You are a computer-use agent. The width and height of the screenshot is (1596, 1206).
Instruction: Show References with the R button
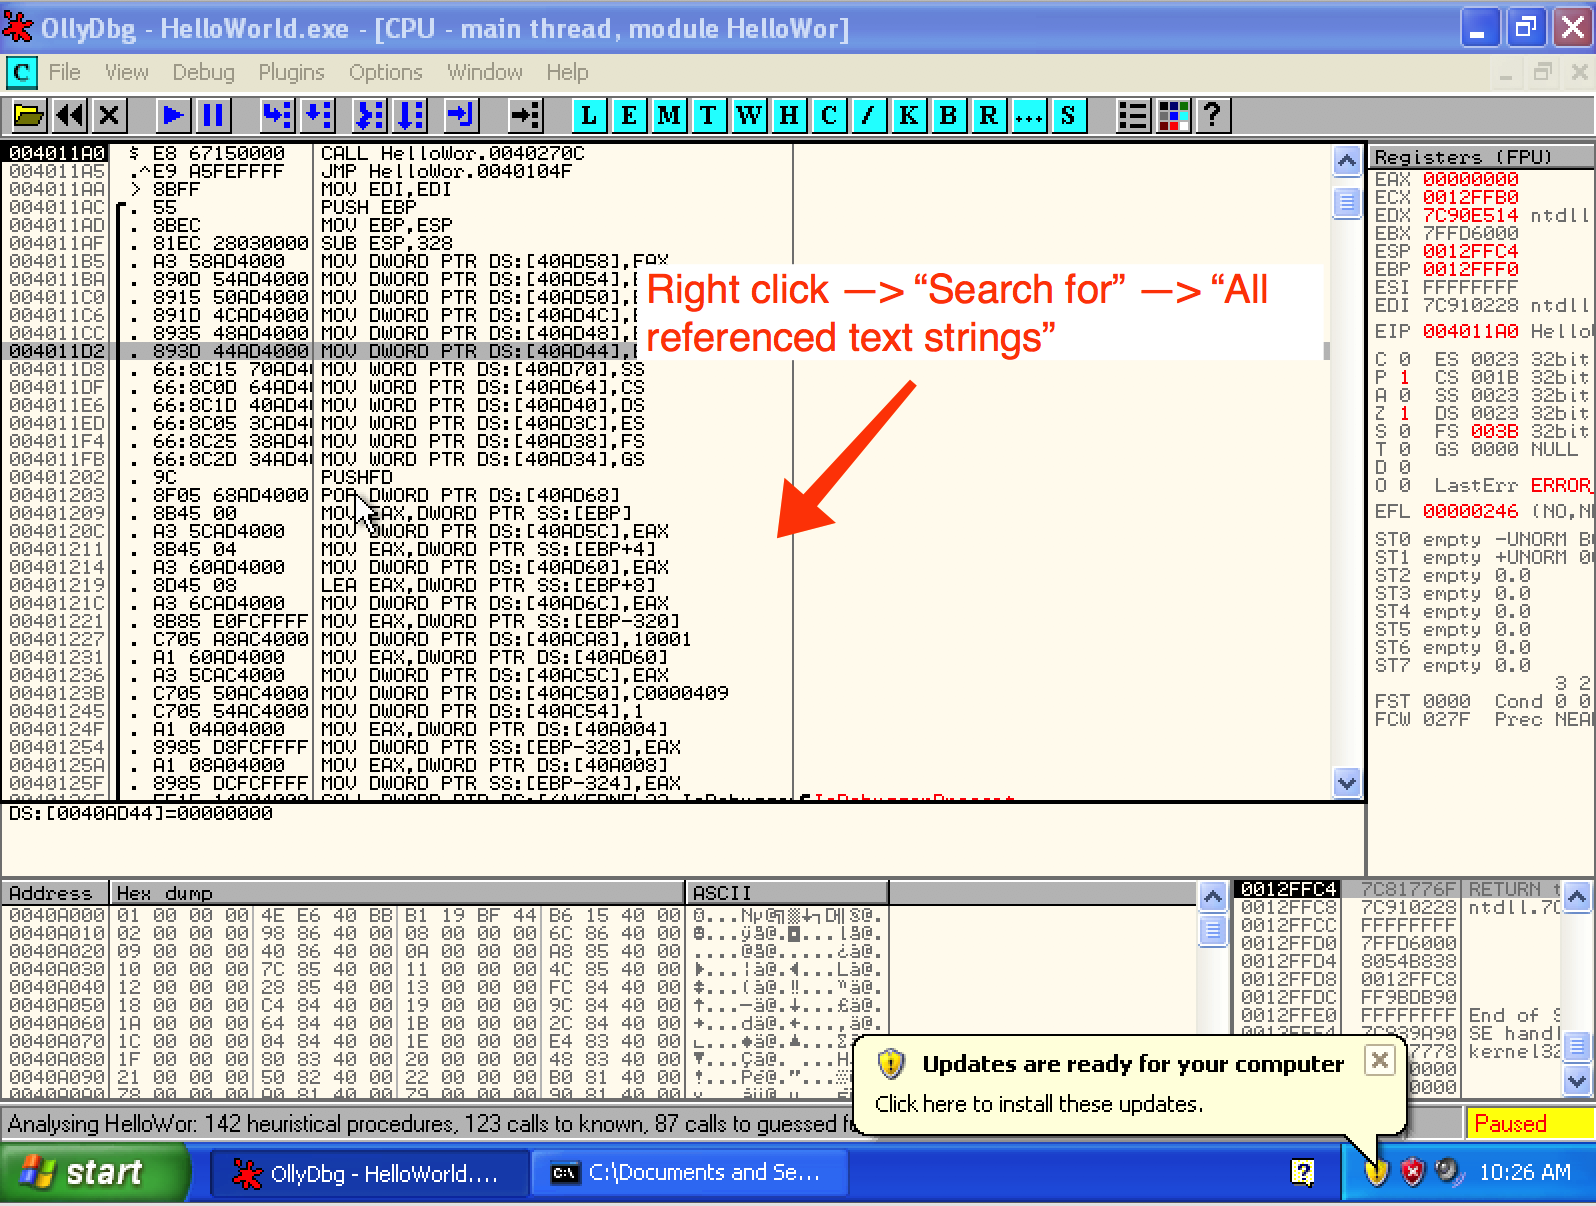point(988,115)
